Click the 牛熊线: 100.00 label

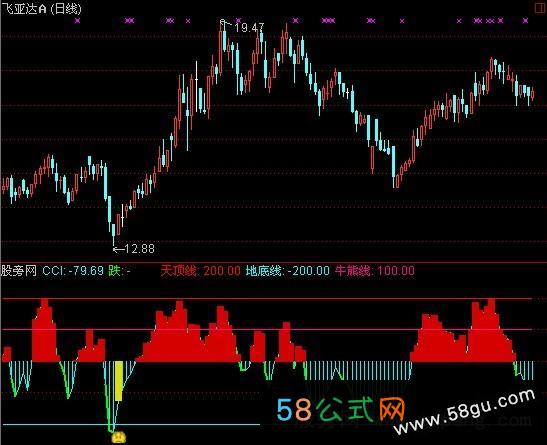click(375, 271)
